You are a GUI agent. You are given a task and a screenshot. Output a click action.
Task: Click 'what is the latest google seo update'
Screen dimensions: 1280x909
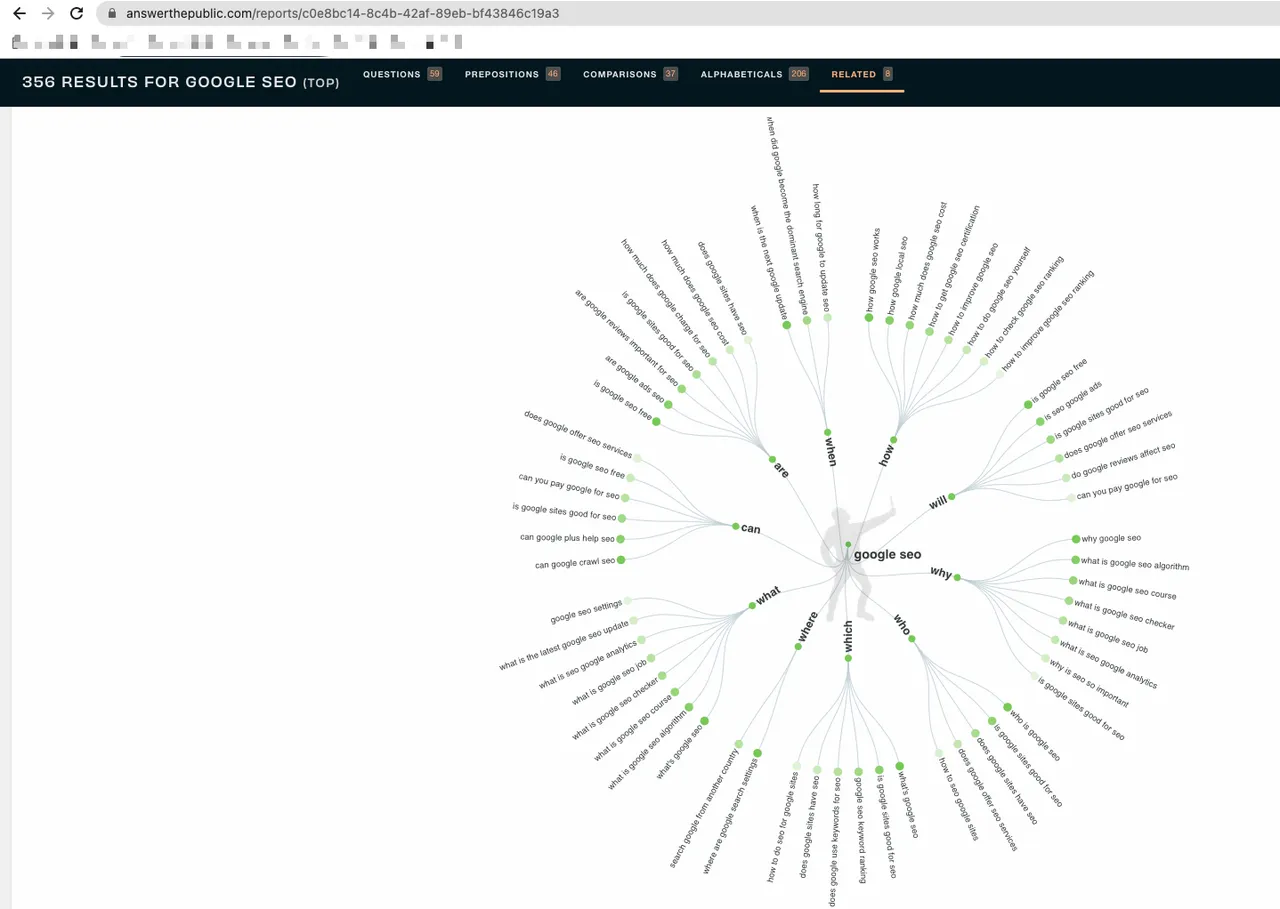pos(565,646)
